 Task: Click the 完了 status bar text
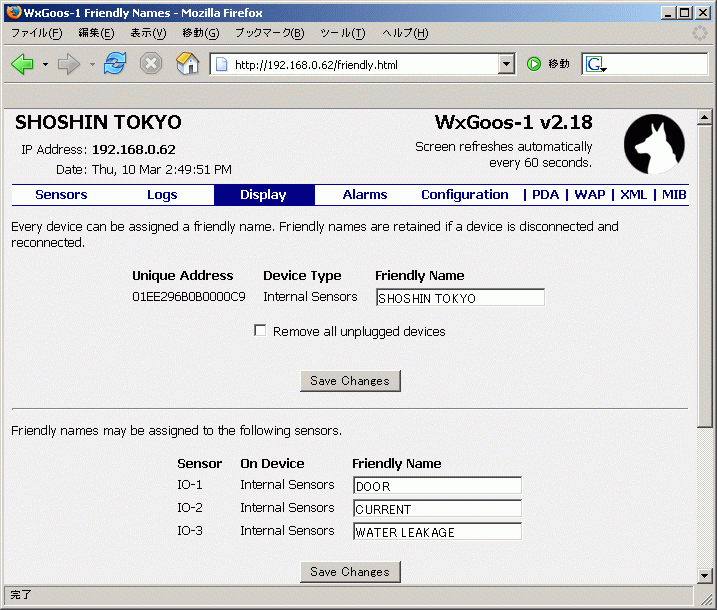[21, 594]
